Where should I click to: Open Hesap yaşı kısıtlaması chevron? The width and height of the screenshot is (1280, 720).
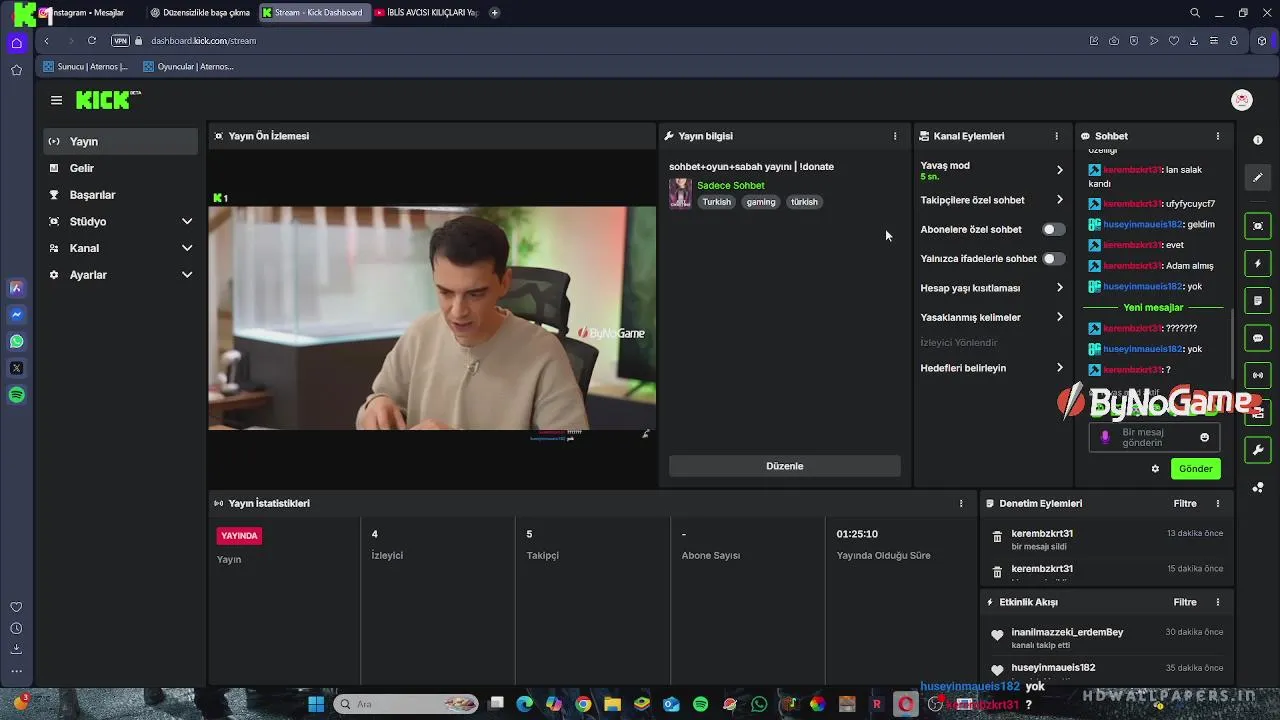click(1060, 288)
